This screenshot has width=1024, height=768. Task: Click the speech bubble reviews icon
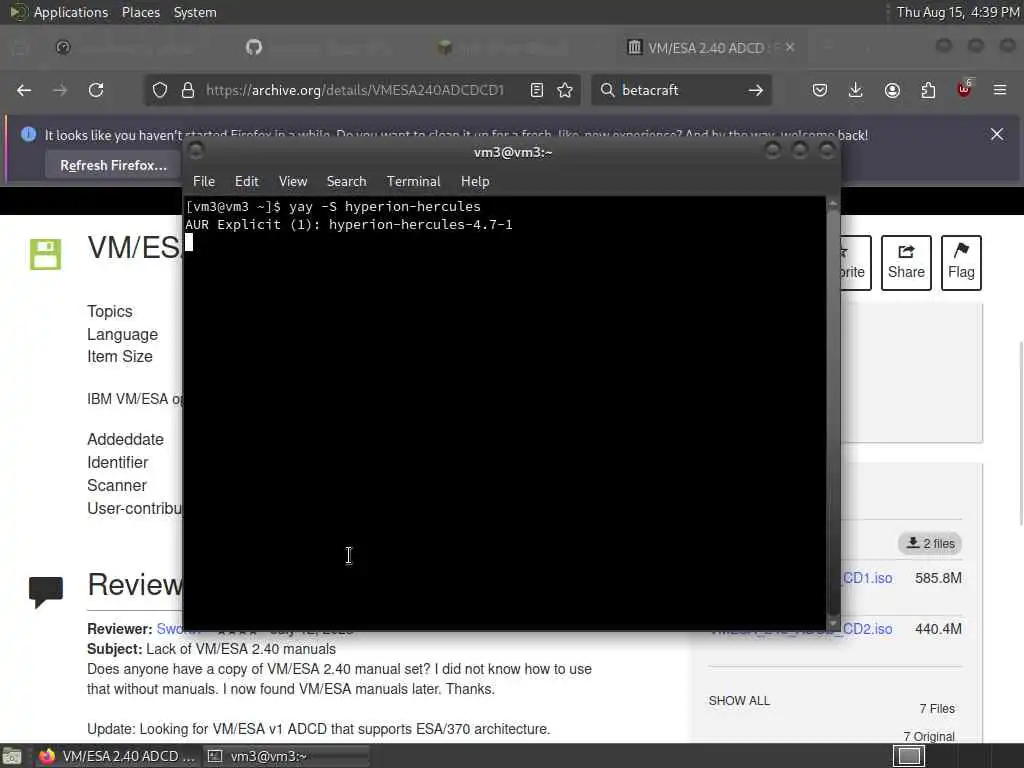(x=46, y=592)
